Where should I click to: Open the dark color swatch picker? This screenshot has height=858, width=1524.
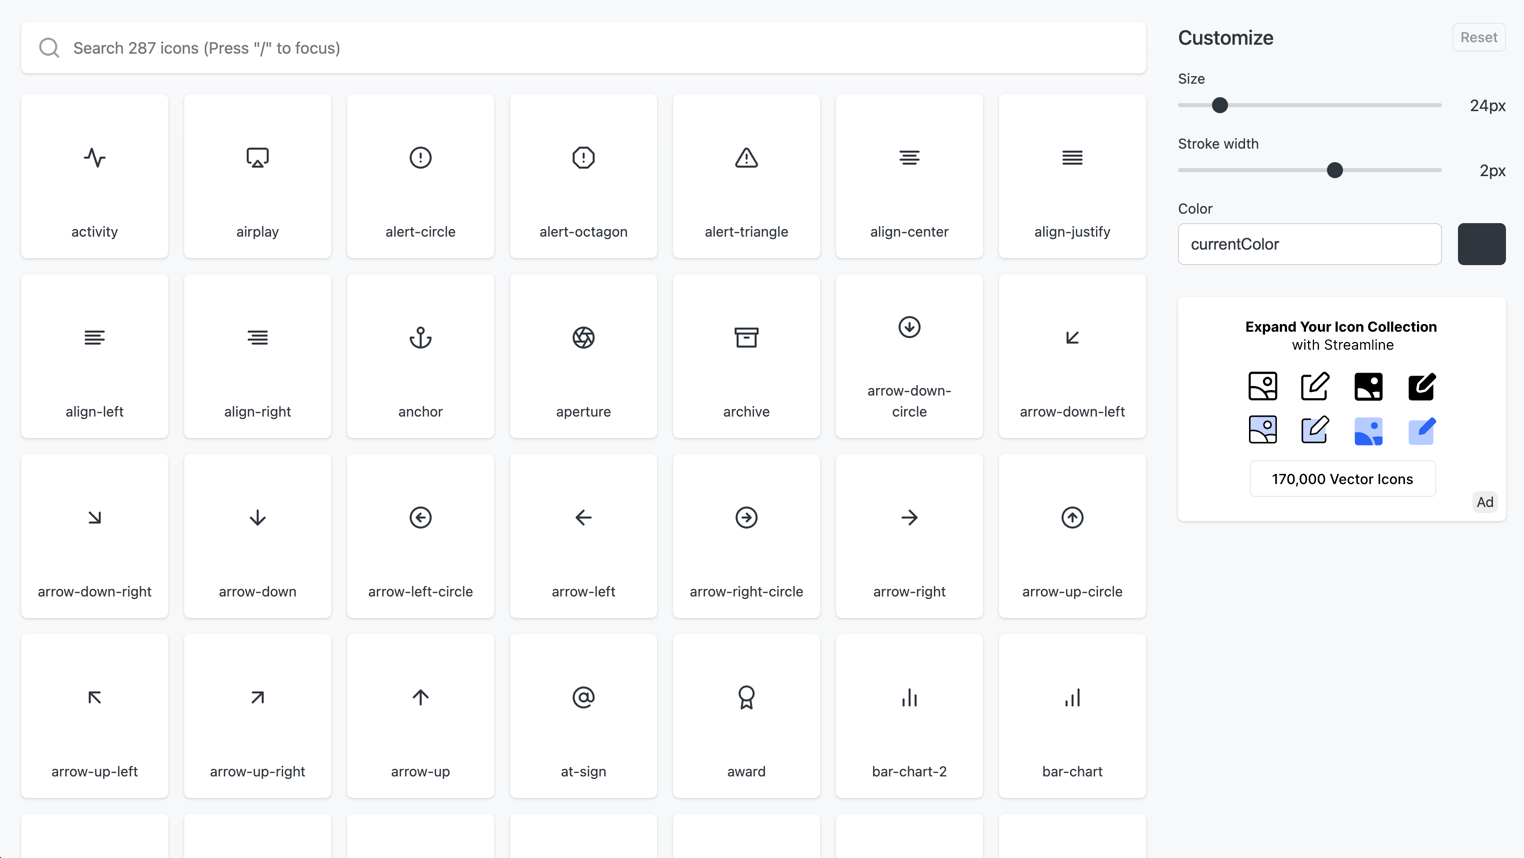point(1481,244)
